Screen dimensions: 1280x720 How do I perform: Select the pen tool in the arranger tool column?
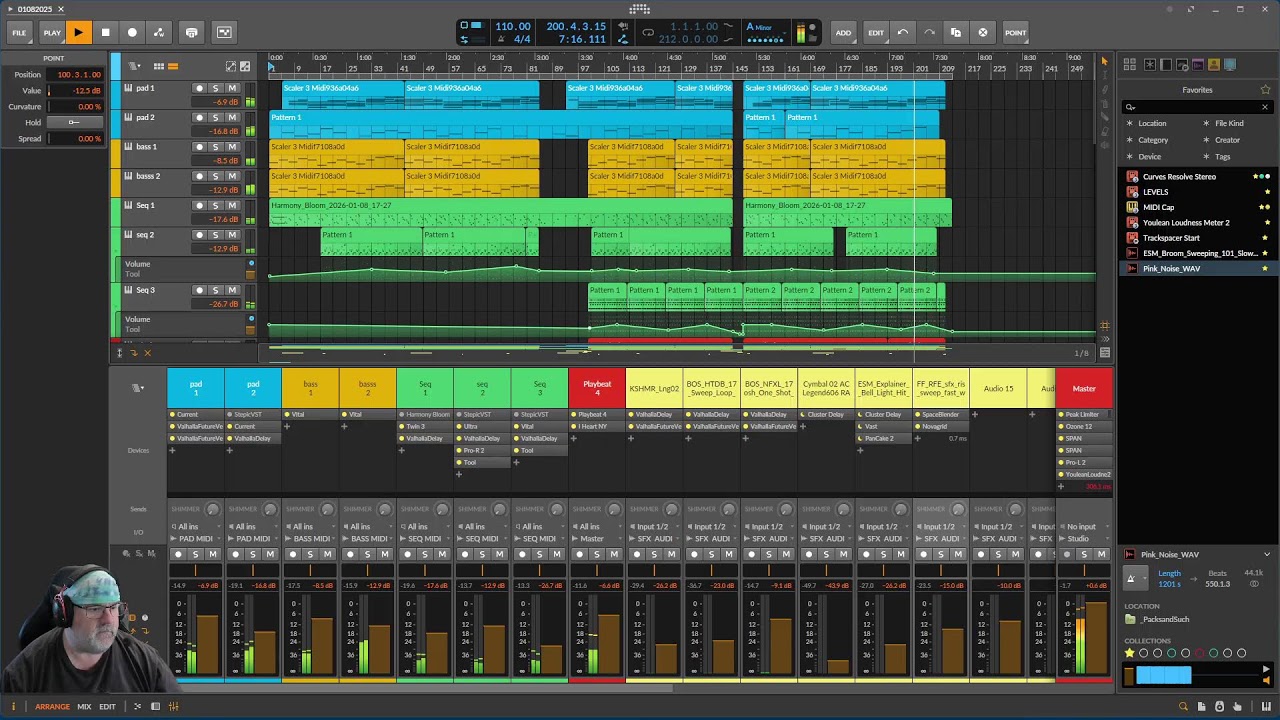coord(1104,89)
